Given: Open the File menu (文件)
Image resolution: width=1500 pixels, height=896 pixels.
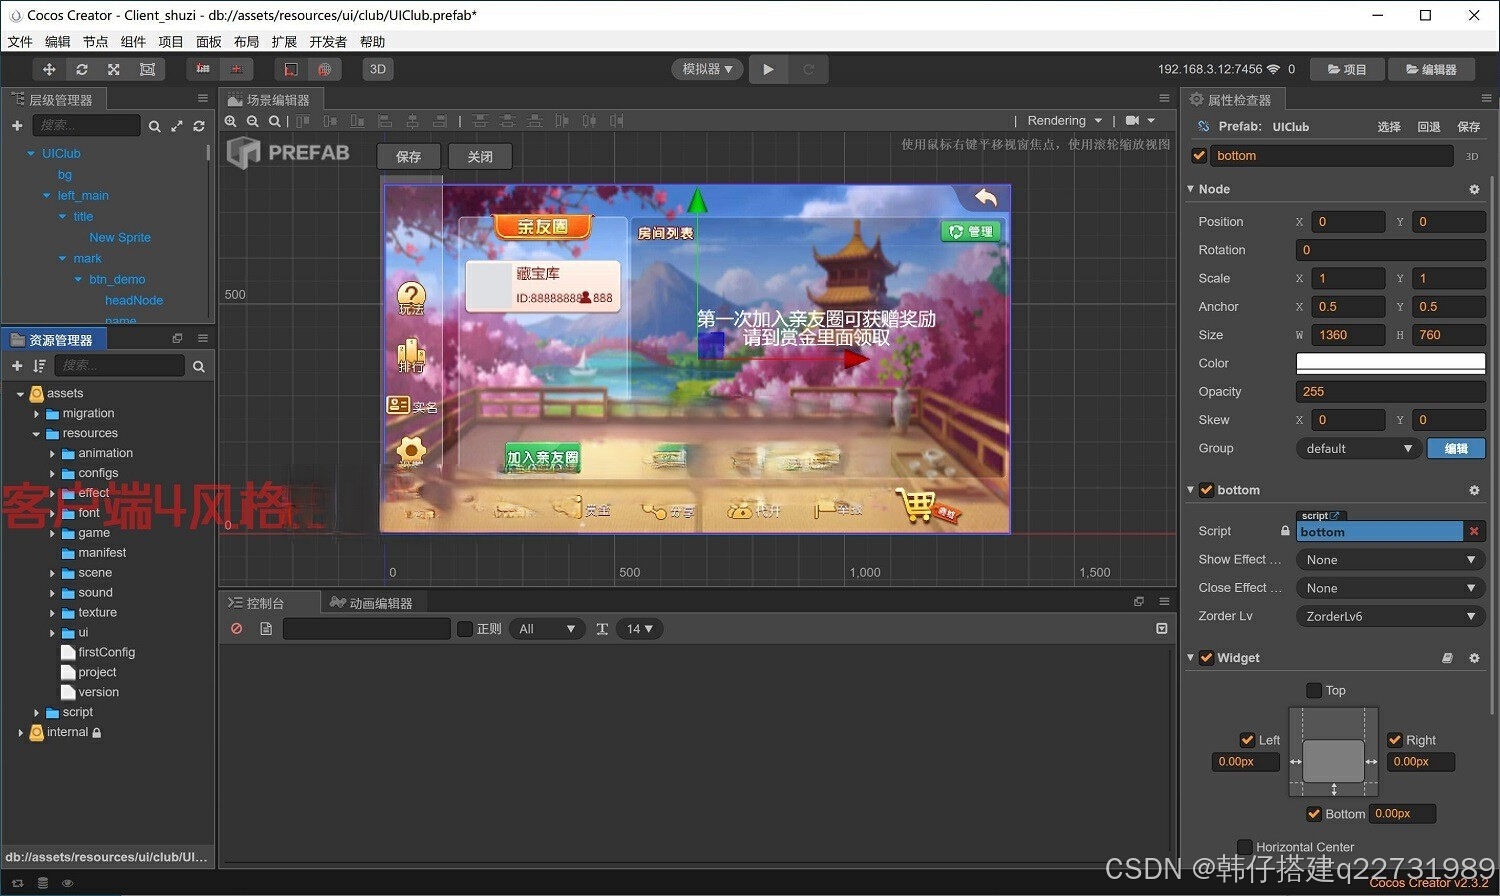Looking at the screenshot, I should click(x=20, y=42).
